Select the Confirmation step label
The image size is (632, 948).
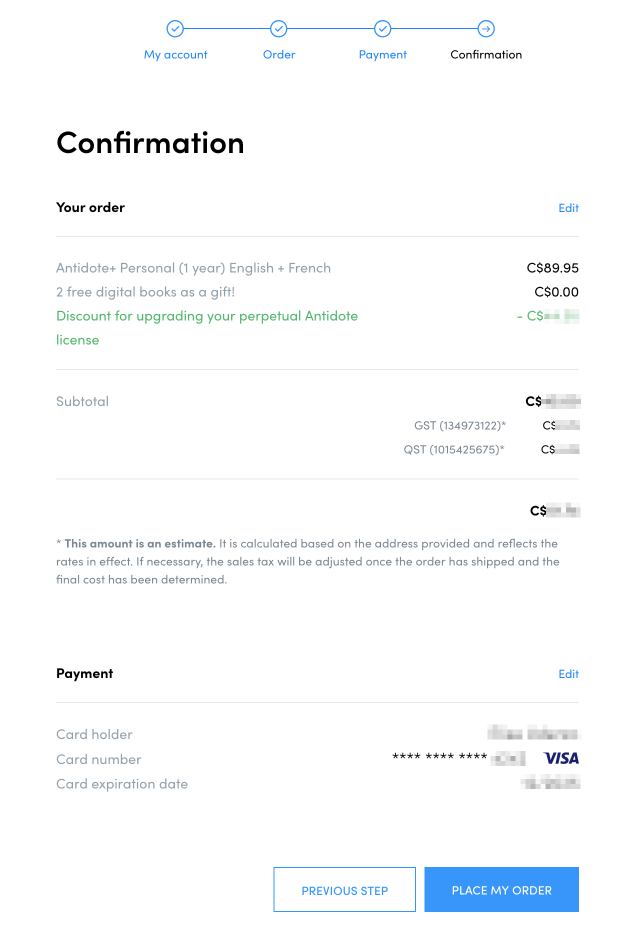click(486, 55)
